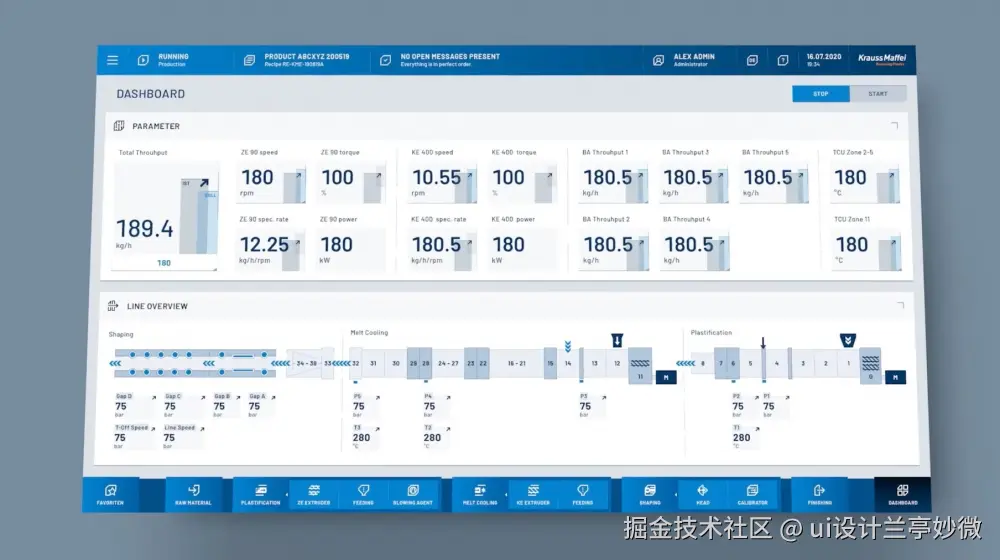
Task: Open the Product ABCXYZ recipe icon
Action: 249,60
